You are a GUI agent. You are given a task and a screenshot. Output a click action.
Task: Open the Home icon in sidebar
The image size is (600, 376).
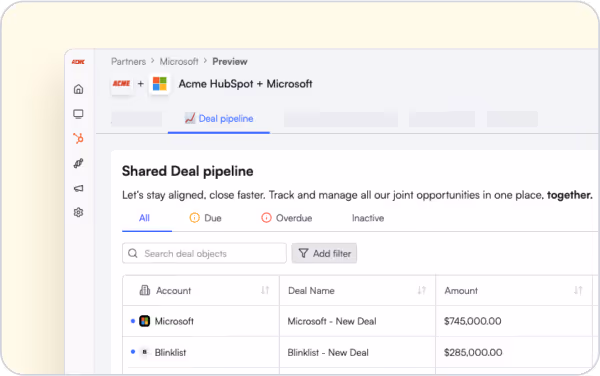tap(78, 89)
